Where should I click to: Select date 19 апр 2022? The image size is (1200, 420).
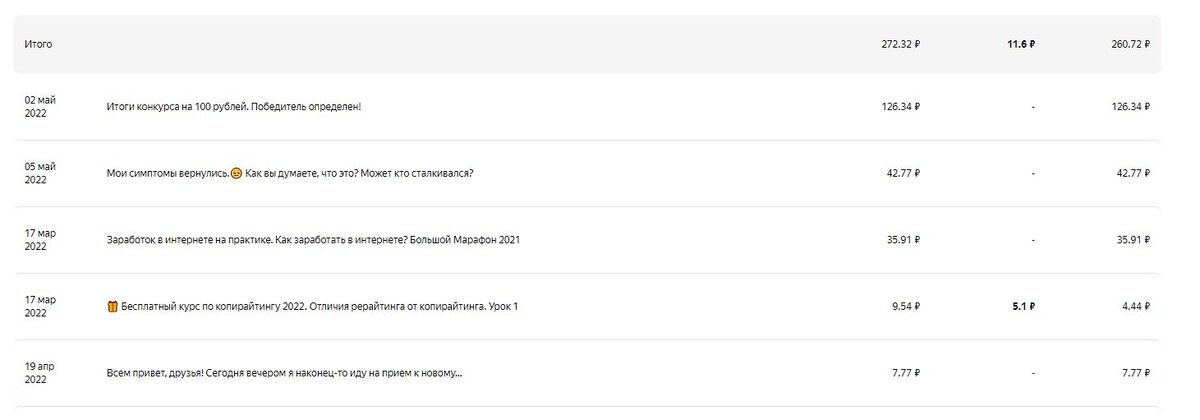point(40,373)
